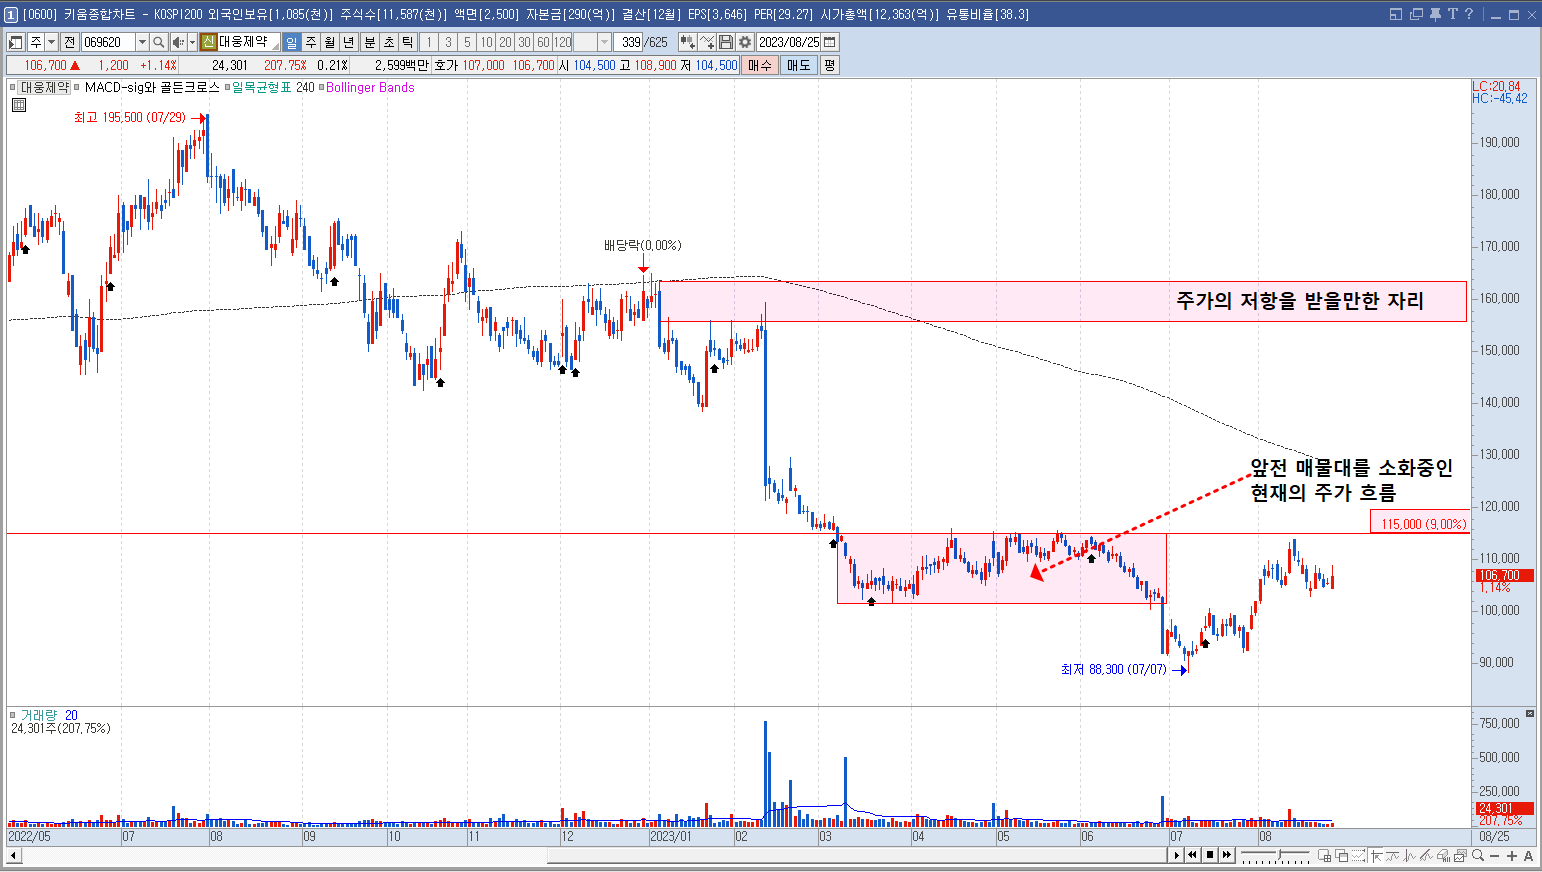This screenshot has height=872, width=1542.
Task: Expand the dropdown next to the 주 selector
Action: pos(51,42)
